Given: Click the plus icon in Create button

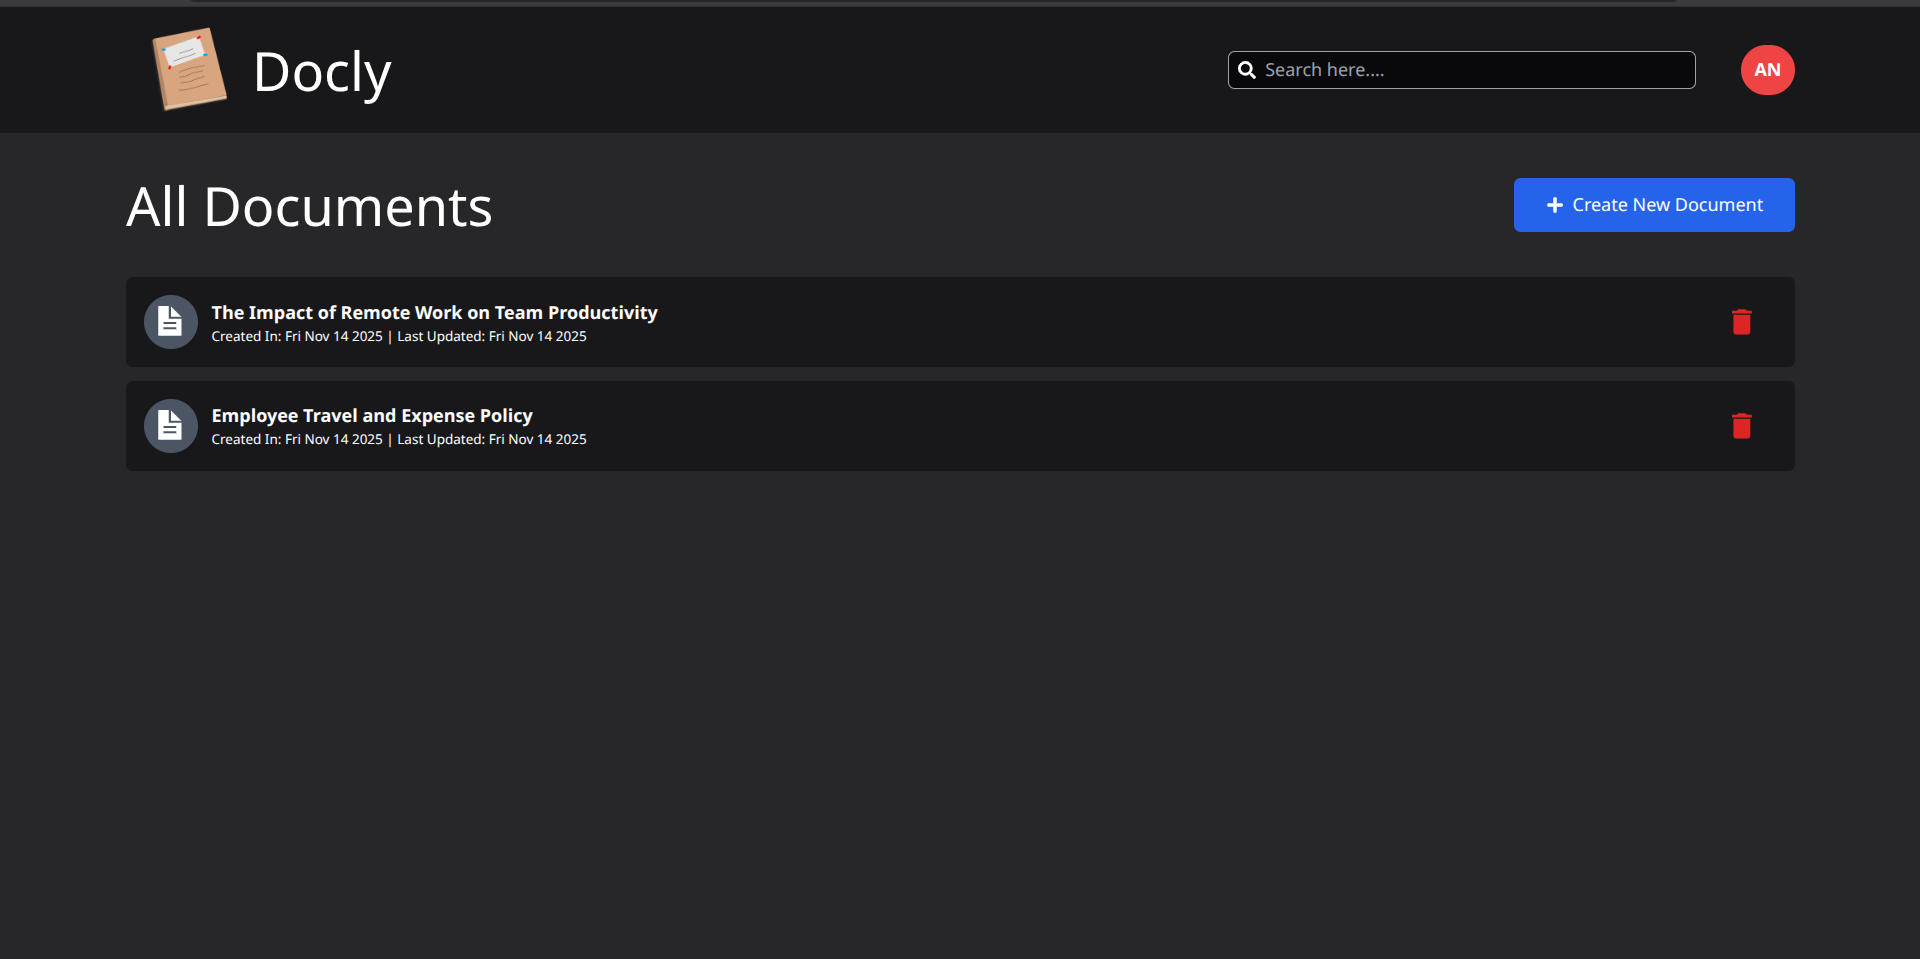Looking at the screenshot, I should 1555,205.
